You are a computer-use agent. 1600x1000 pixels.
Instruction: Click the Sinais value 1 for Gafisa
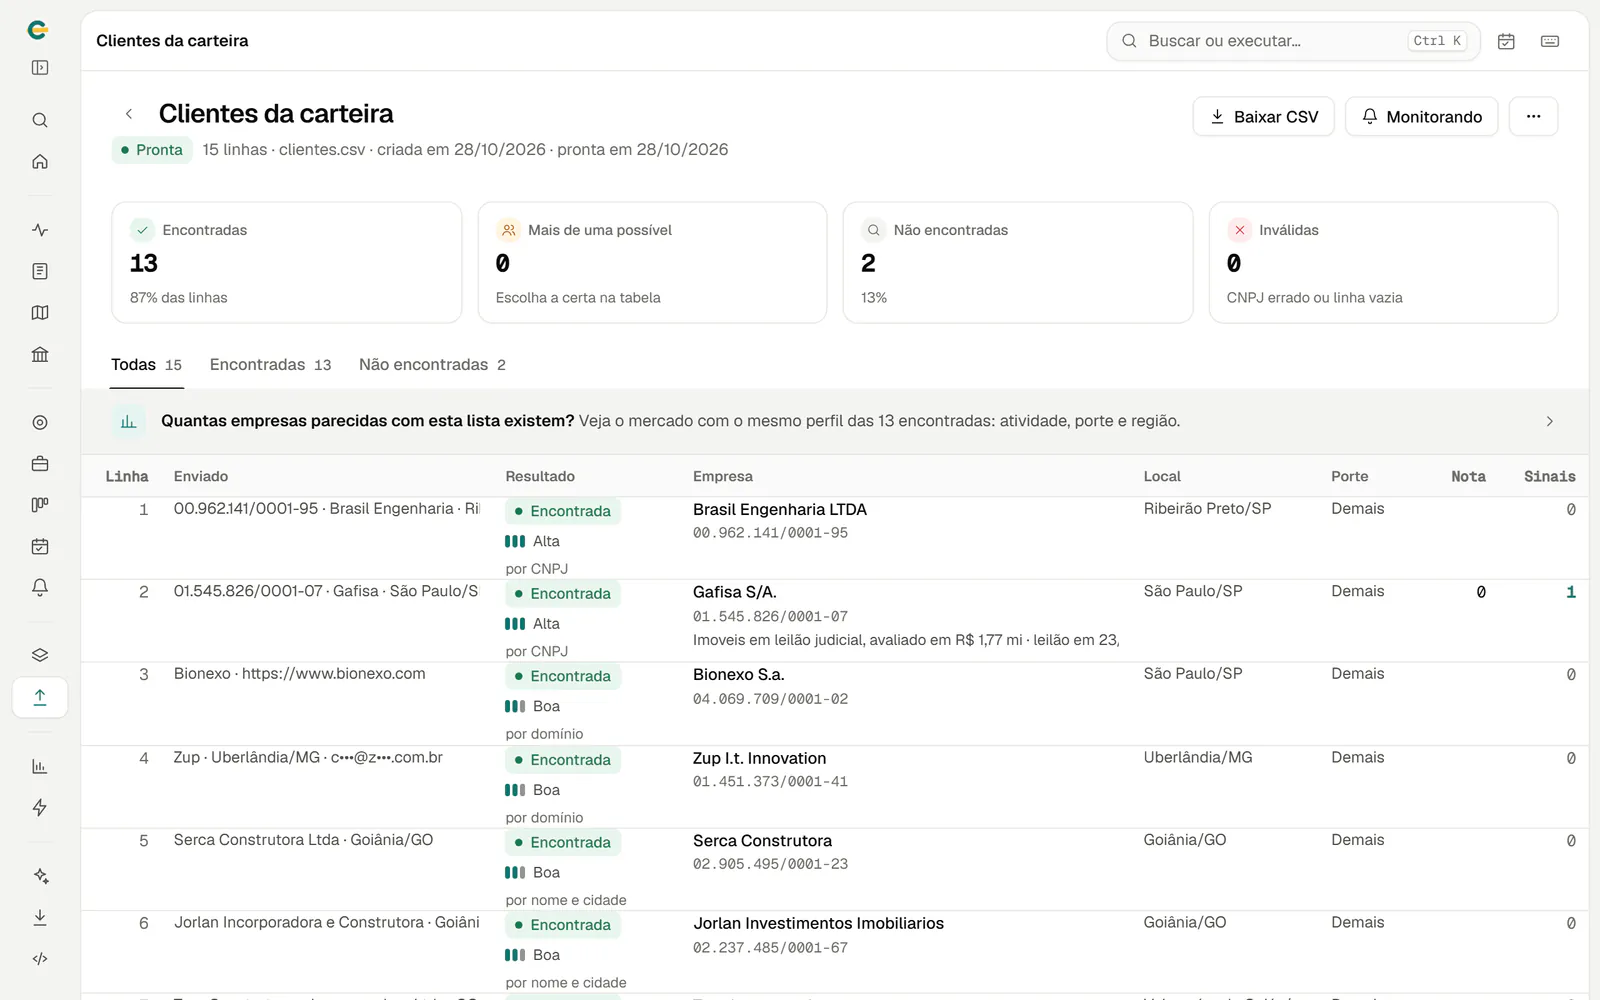pos(1571,592)
